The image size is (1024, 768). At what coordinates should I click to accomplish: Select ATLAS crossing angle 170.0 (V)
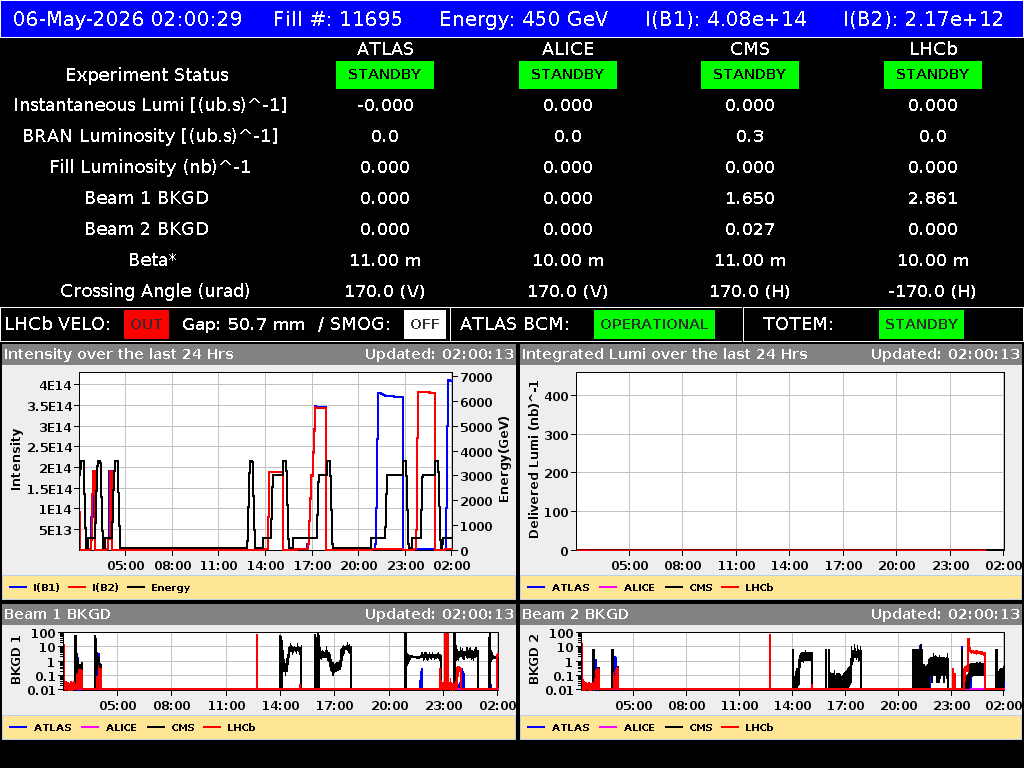(385, 291)
